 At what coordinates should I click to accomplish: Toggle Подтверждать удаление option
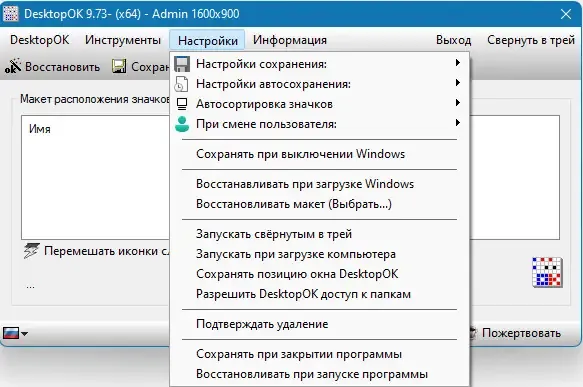320,325
